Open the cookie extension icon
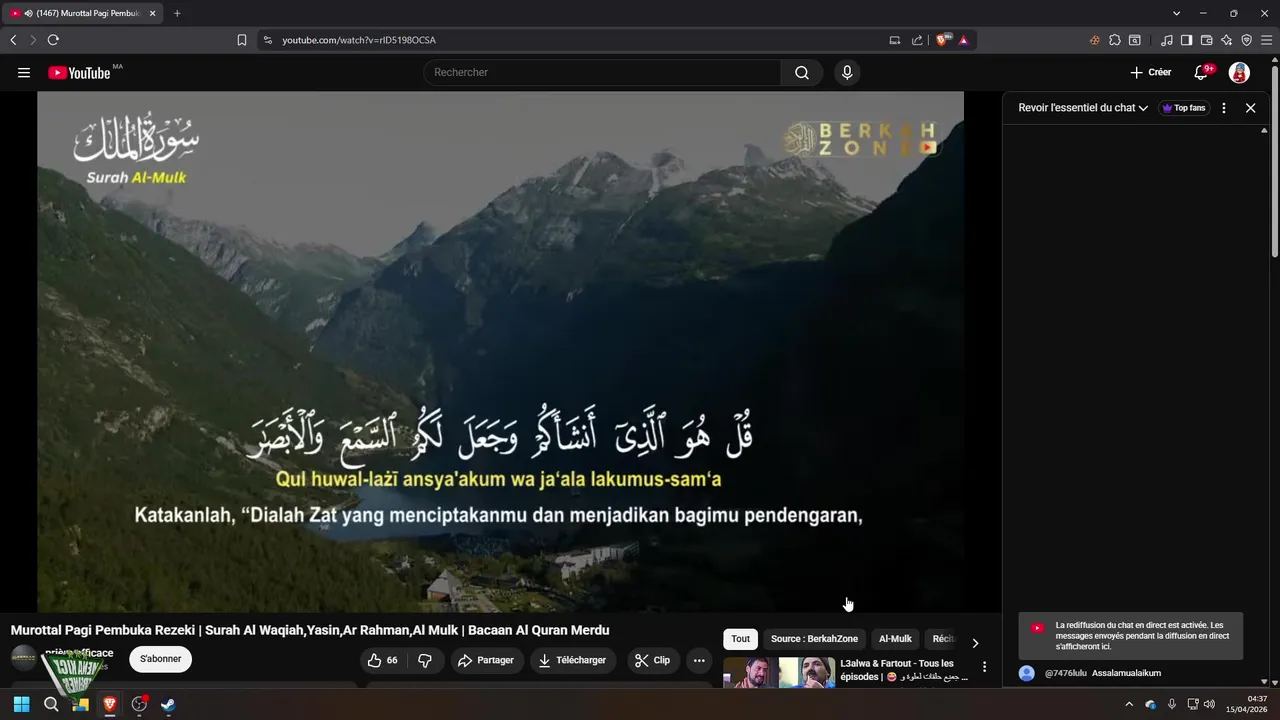The width and height of the screenshot is (1280, 720). (1095, 40)
